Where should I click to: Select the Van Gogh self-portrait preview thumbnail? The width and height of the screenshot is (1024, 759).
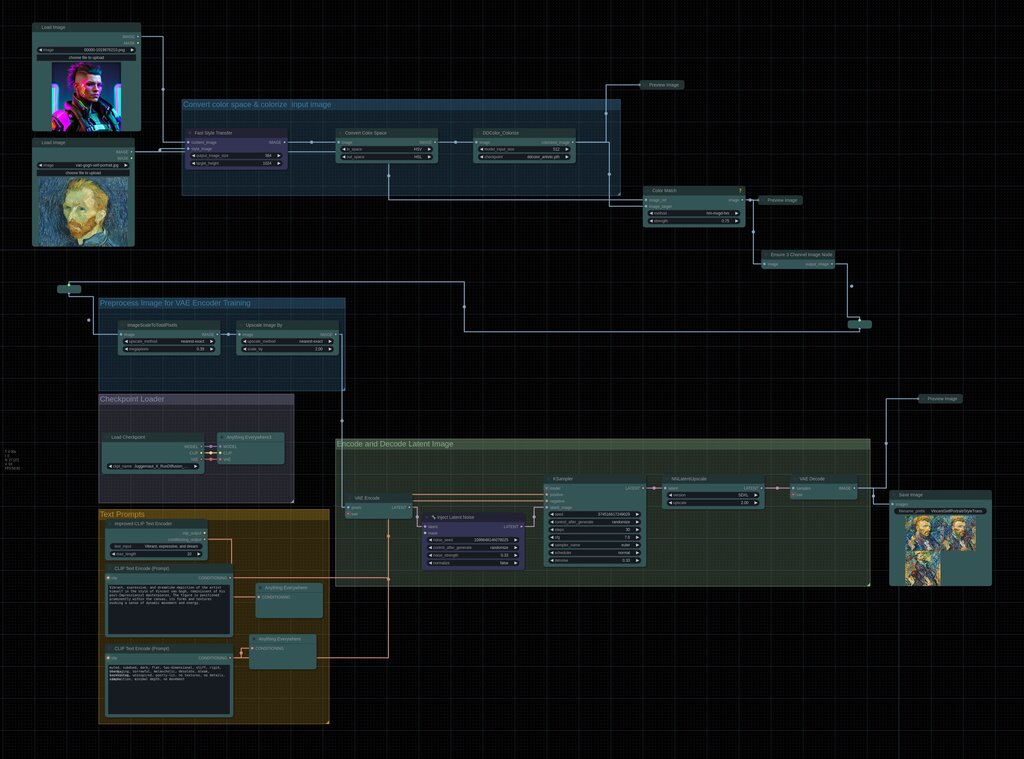(x=84, y=212)
